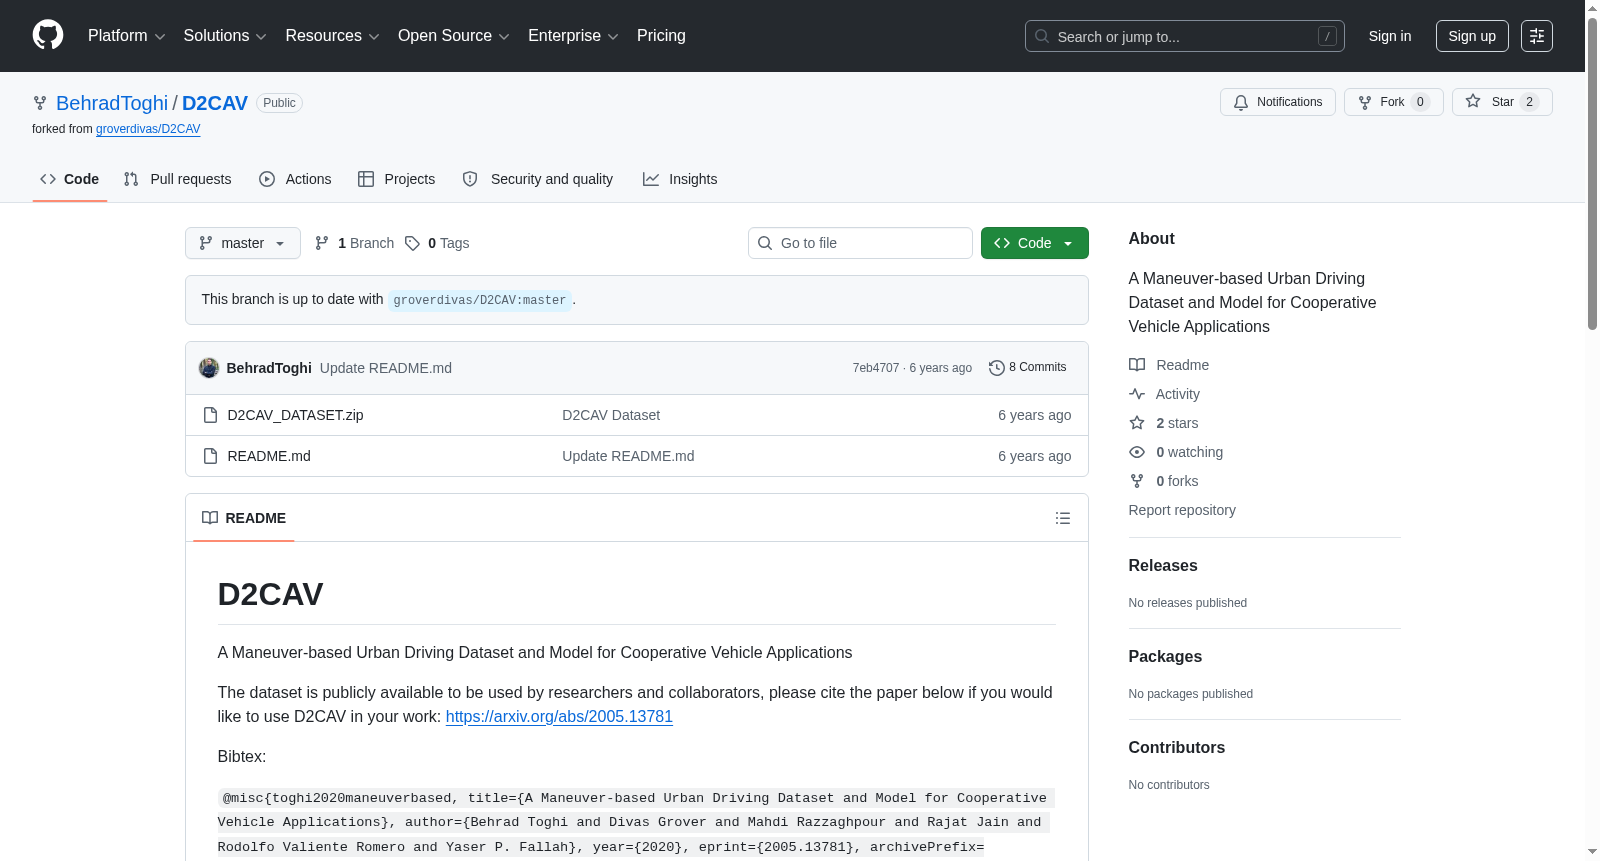Click the graph icon on the Insights tab
The height and width of the screenshot is (861, 1600).
(651, 179)
